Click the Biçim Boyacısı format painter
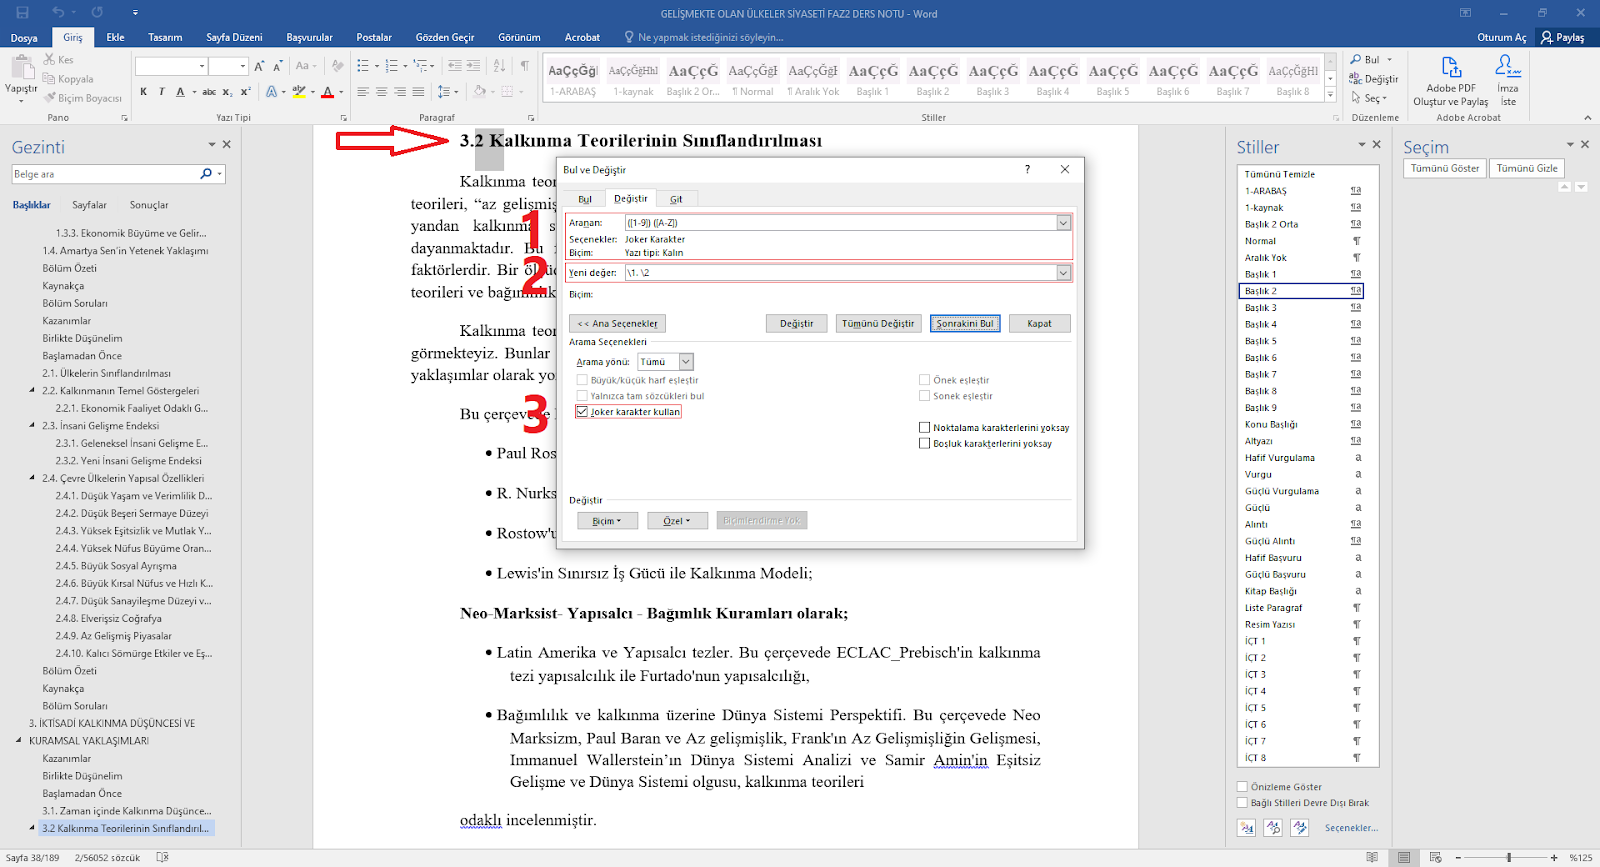 tap(82, 98)
